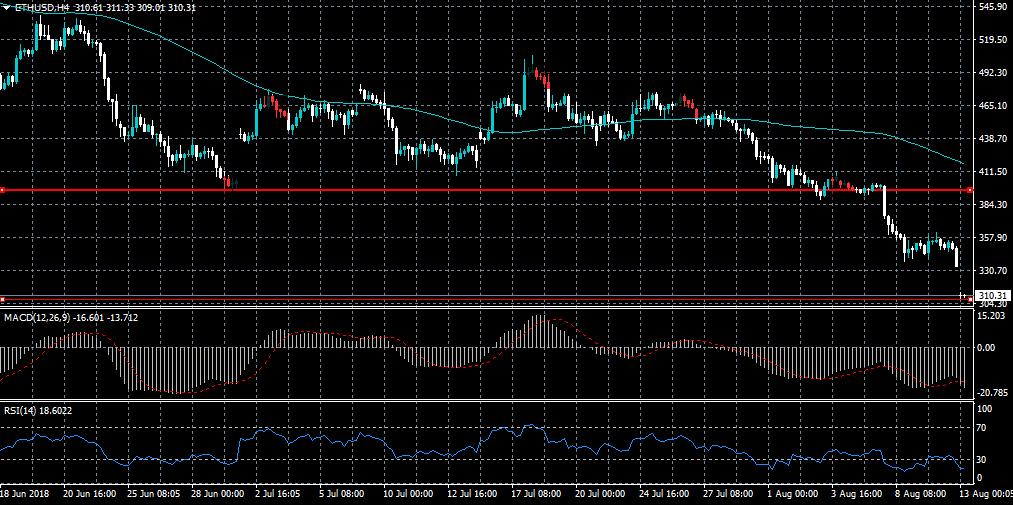Click the 0.00 MACD scale value
Image resolution: width=1013 pixels, height=505 pixels.
coord(988,347)
